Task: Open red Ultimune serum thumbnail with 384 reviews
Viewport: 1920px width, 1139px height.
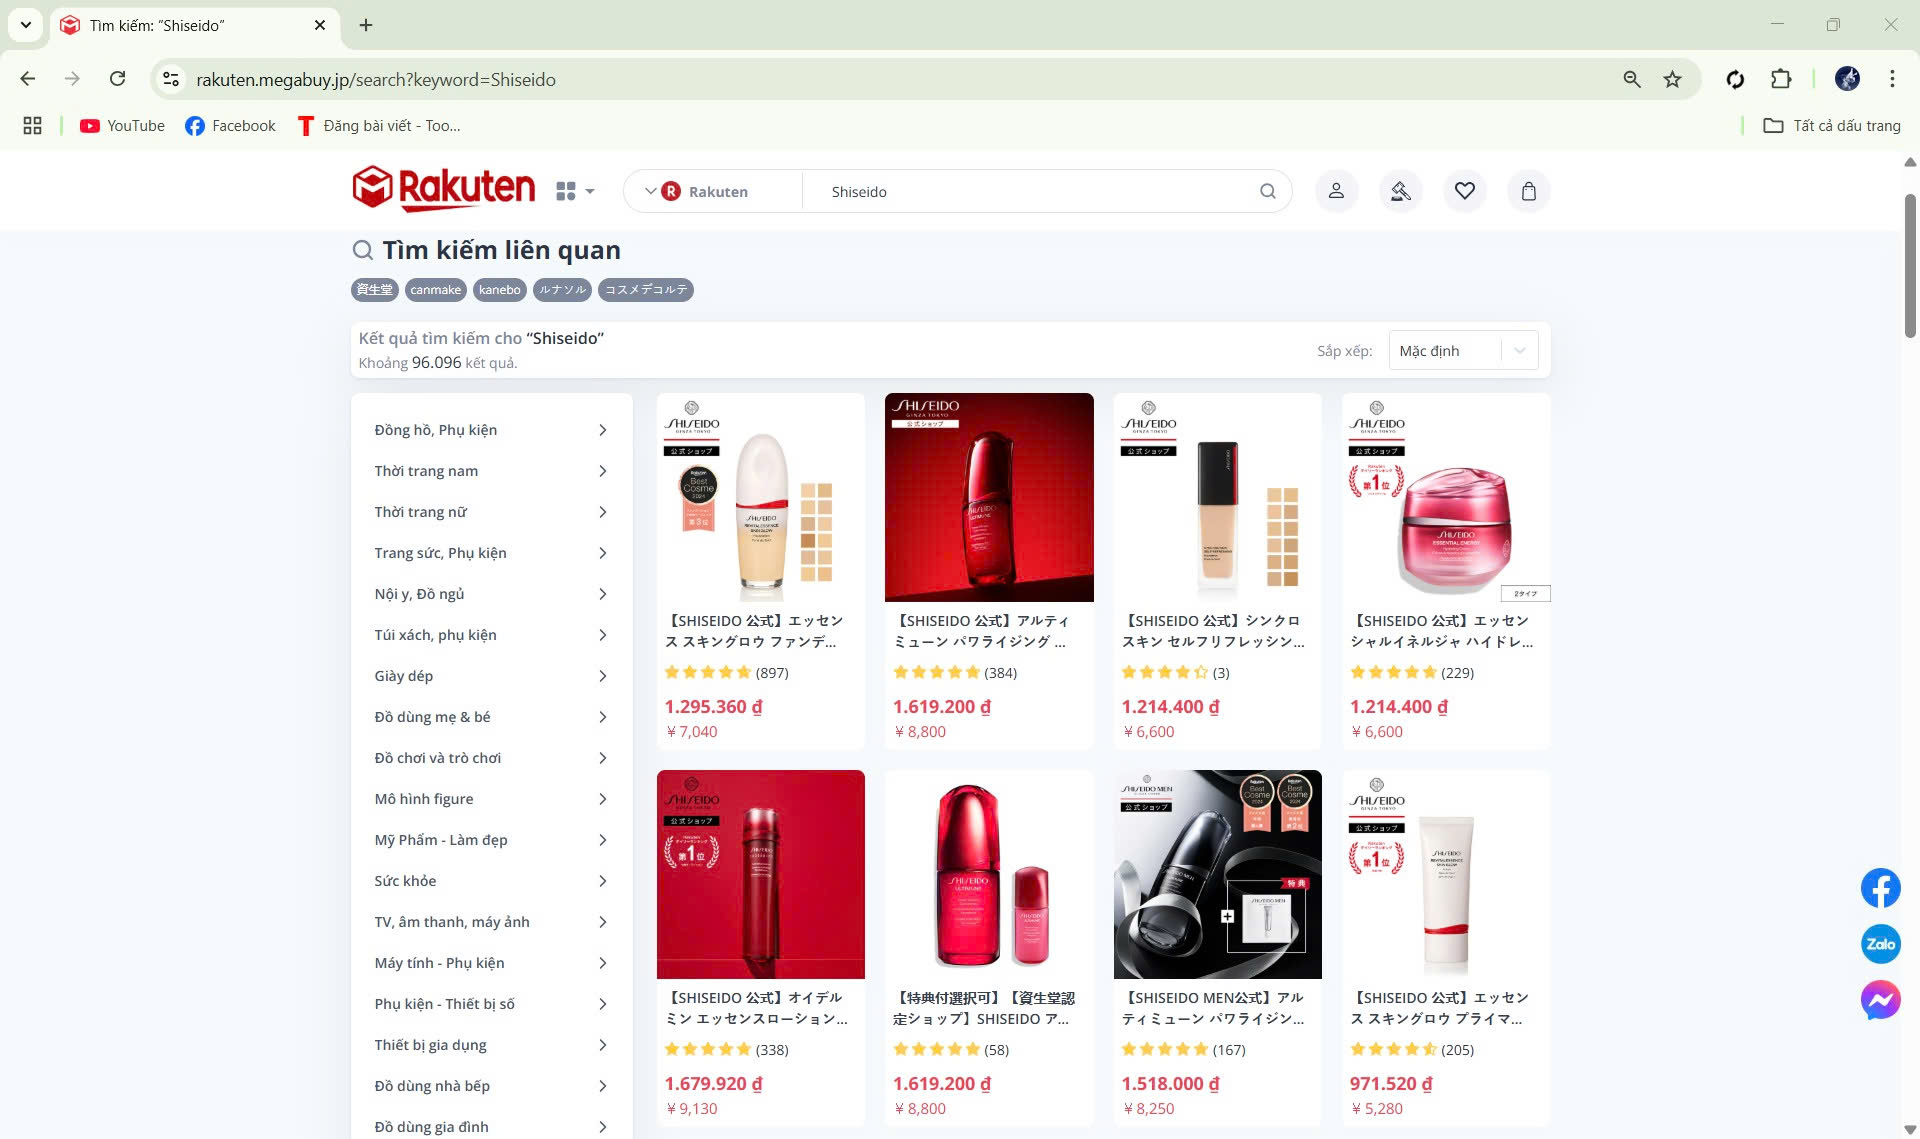Action: (x=989, y=497)
